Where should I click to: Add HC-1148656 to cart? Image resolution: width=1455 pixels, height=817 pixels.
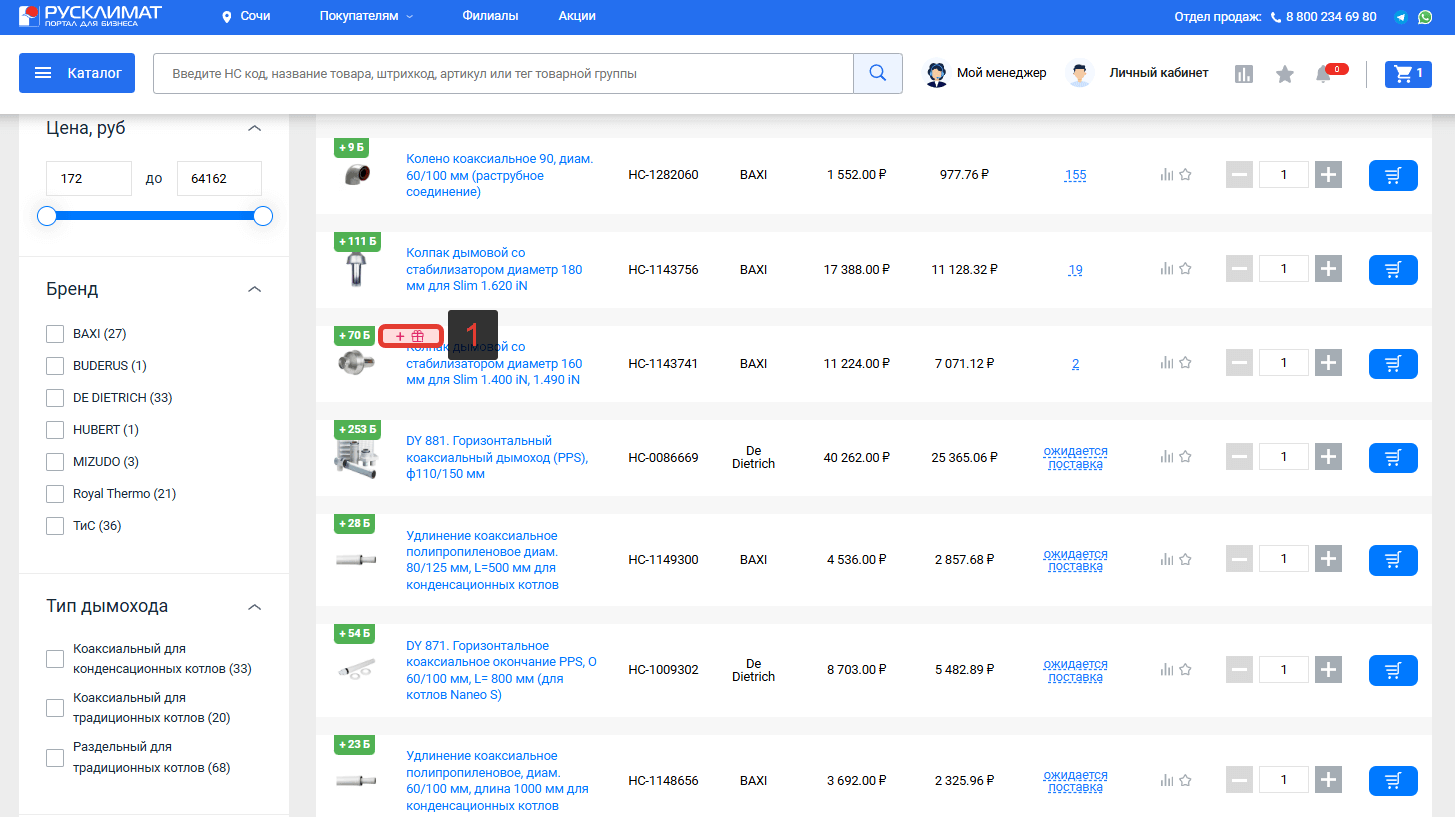point(1393,780)
